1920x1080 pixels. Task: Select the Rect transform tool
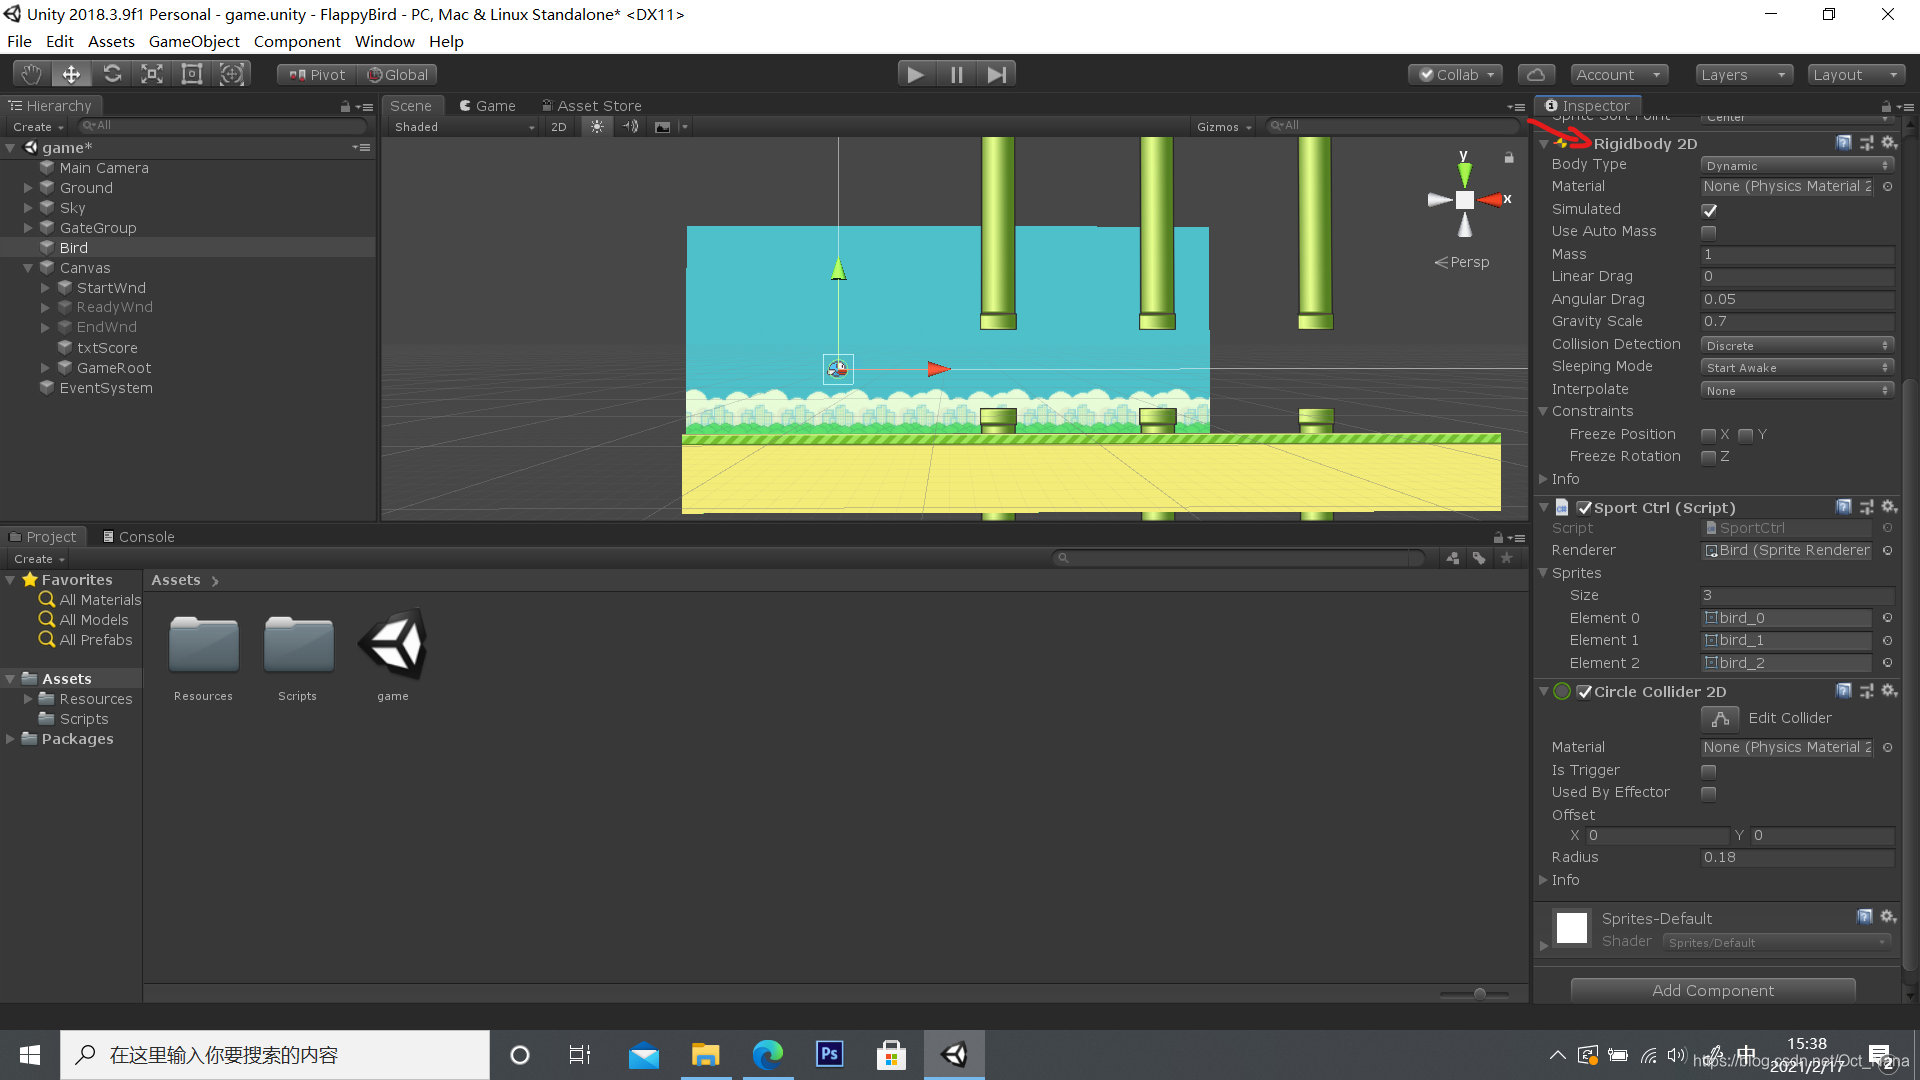pos(192,74)
